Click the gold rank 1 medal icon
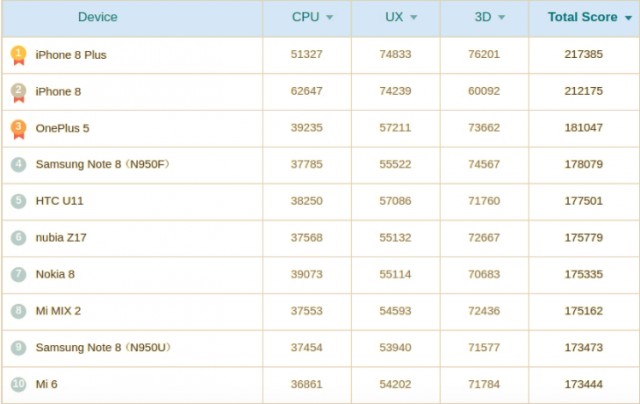The width and height of the screenshot is (640, 404). [x=18, y=55]
